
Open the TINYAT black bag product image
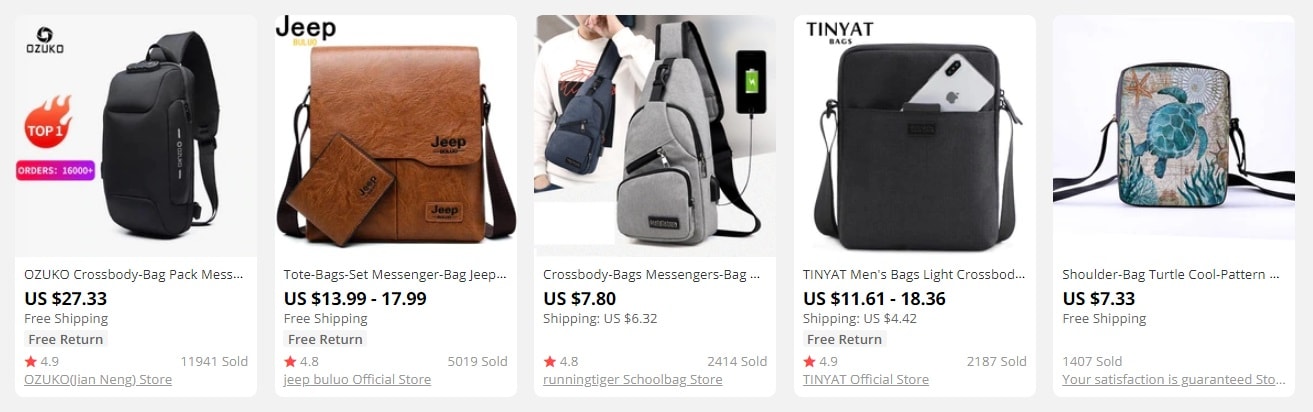[x=915, y=136]
